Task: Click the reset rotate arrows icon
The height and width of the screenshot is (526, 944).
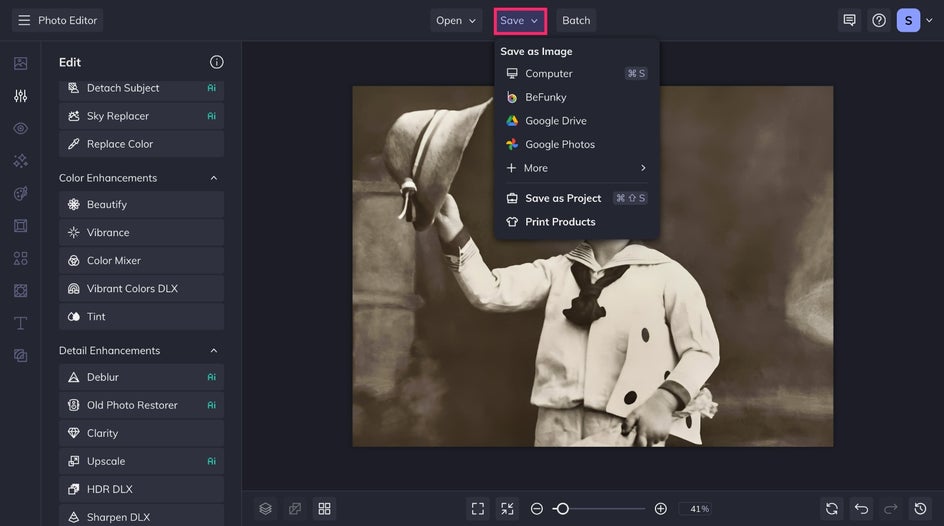Action: (x=832, y=509)
